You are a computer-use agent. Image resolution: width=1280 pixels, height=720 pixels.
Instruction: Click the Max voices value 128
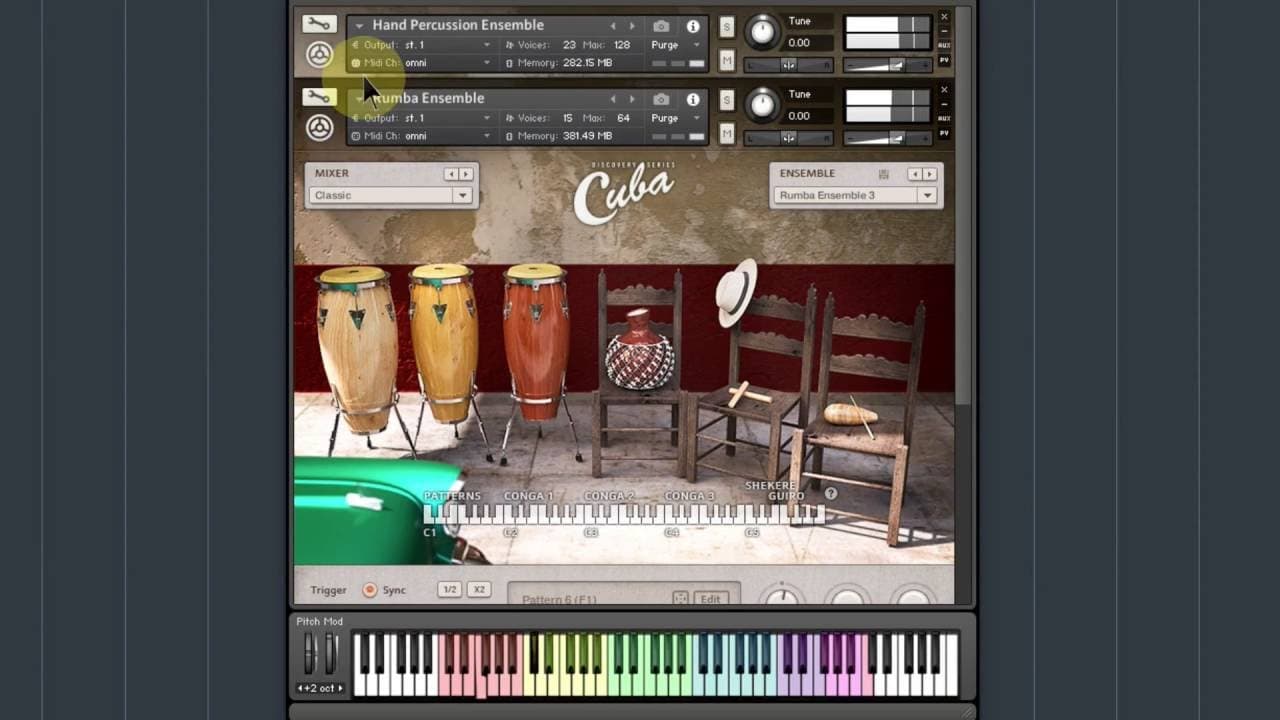click(x=622, y=45)
